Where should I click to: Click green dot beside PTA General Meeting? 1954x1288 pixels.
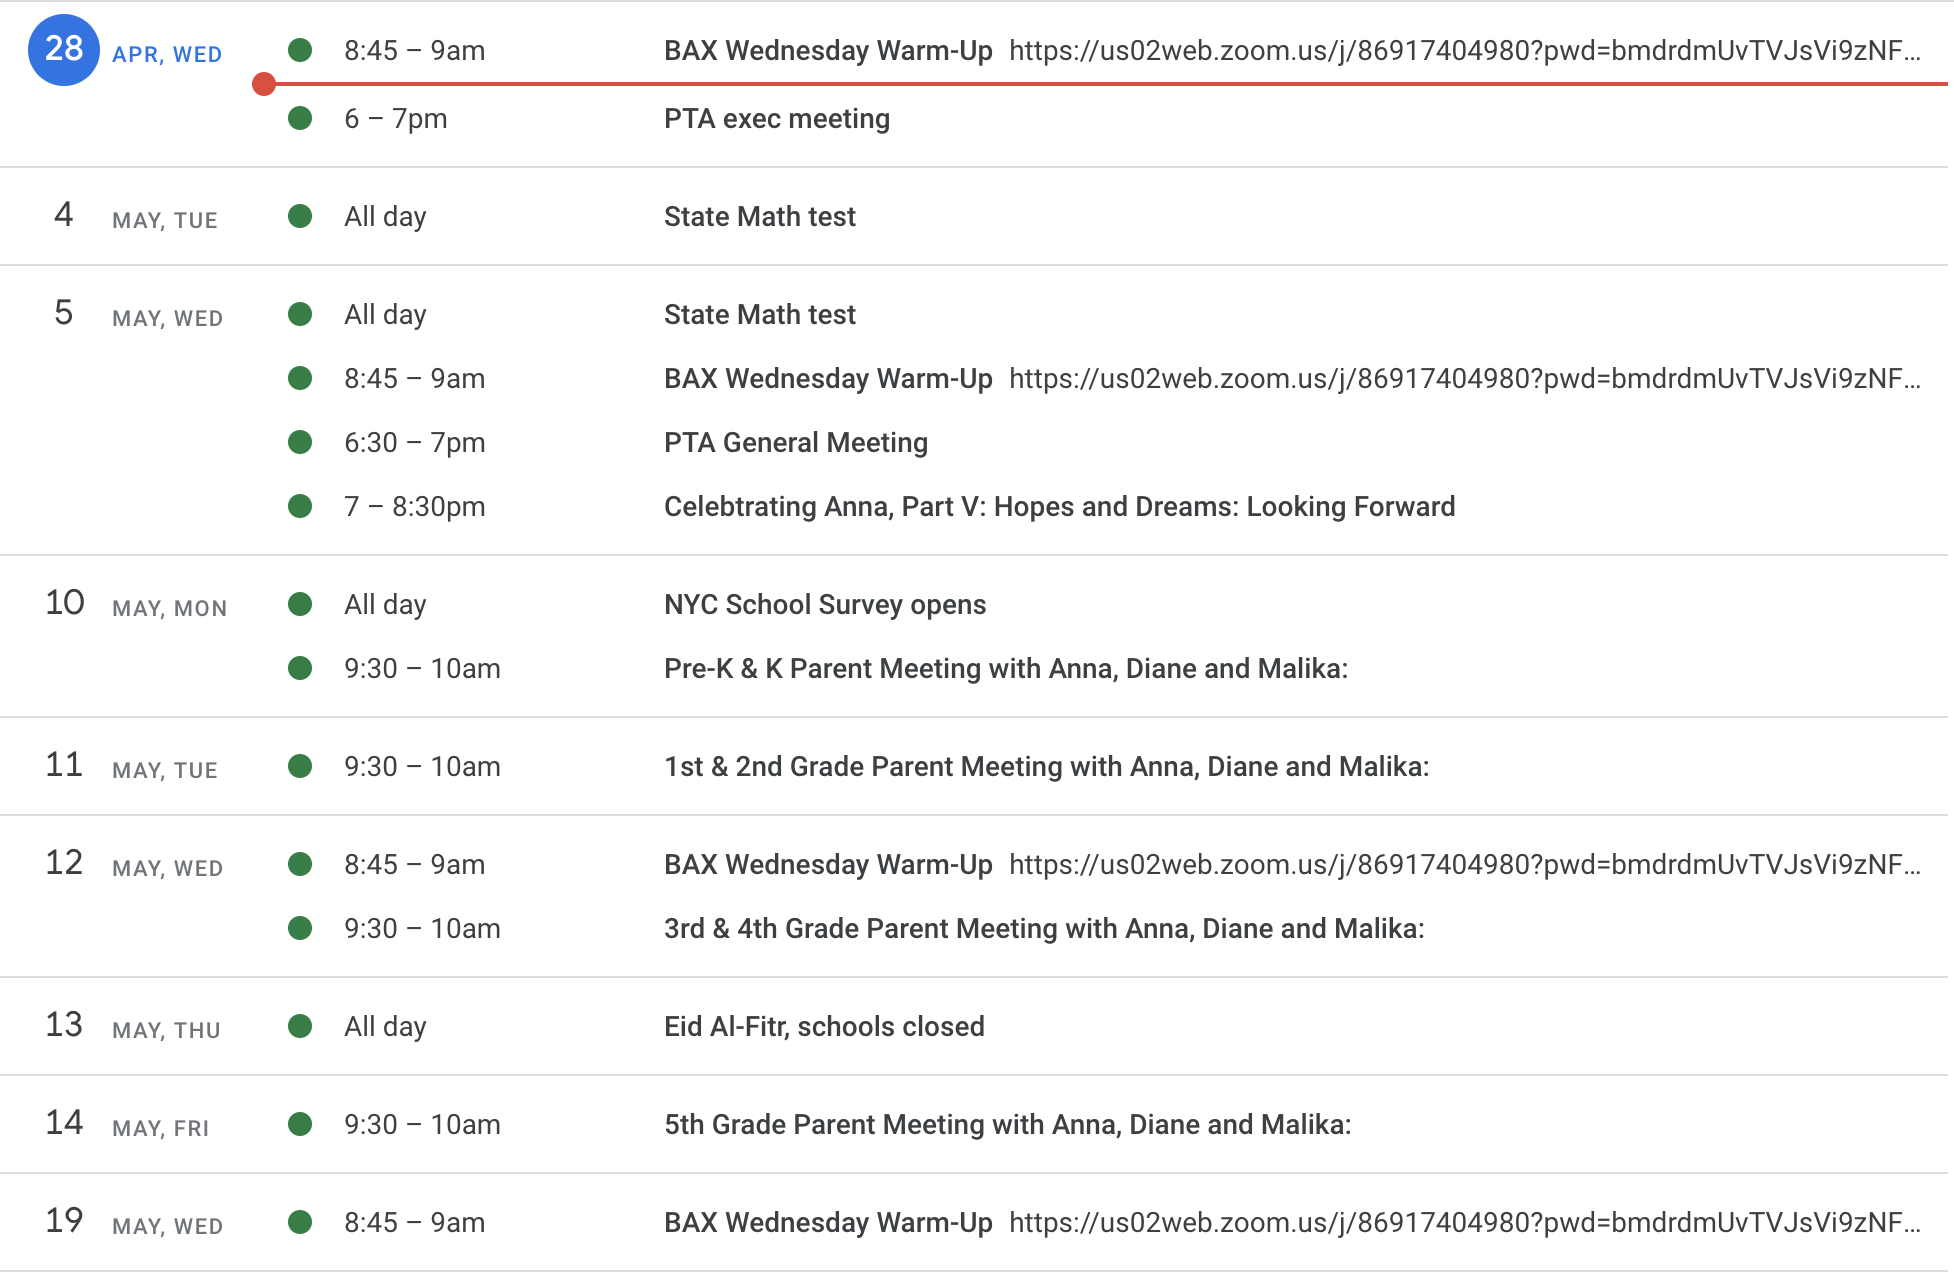point(300,443)
